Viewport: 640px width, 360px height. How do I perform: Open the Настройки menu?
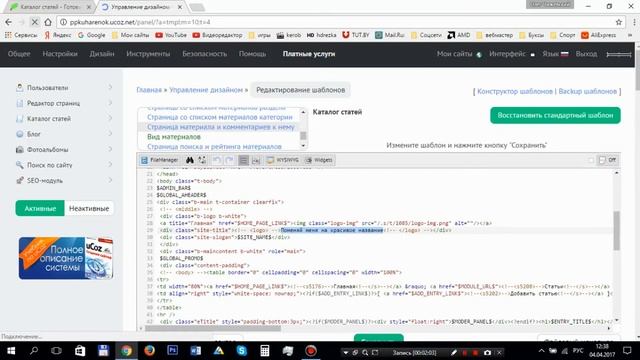click(60, 54)
